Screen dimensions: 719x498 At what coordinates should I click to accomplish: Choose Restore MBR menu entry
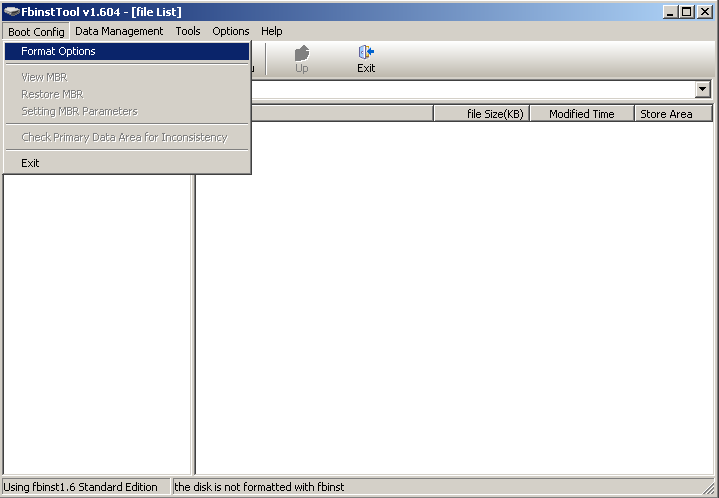tap(127, 94)
